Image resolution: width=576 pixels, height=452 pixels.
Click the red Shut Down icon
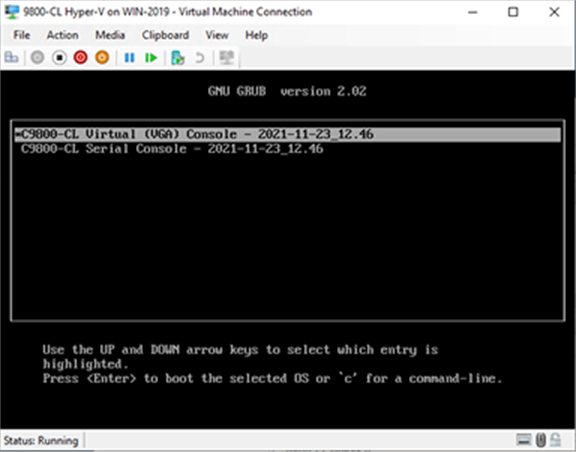pyautogui.click(x=81, y=58)
